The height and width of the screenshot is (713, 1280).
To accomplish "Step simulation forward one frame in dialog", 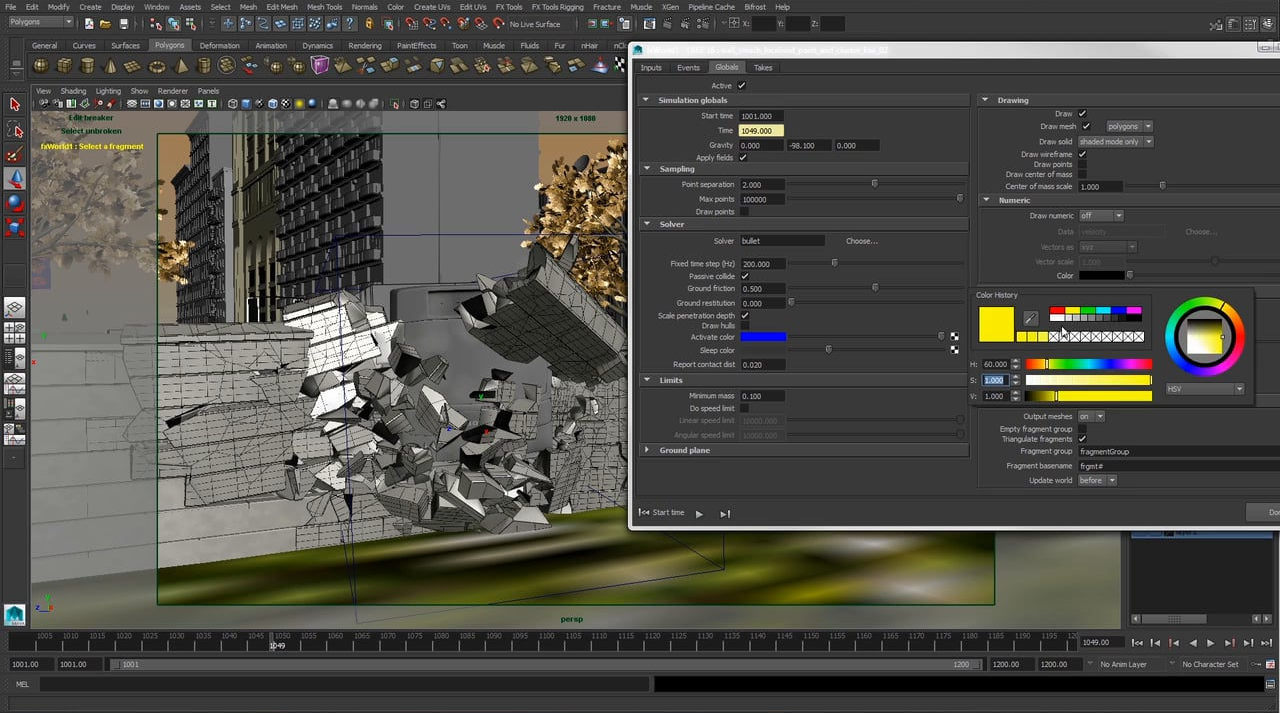I will (725, 513).
